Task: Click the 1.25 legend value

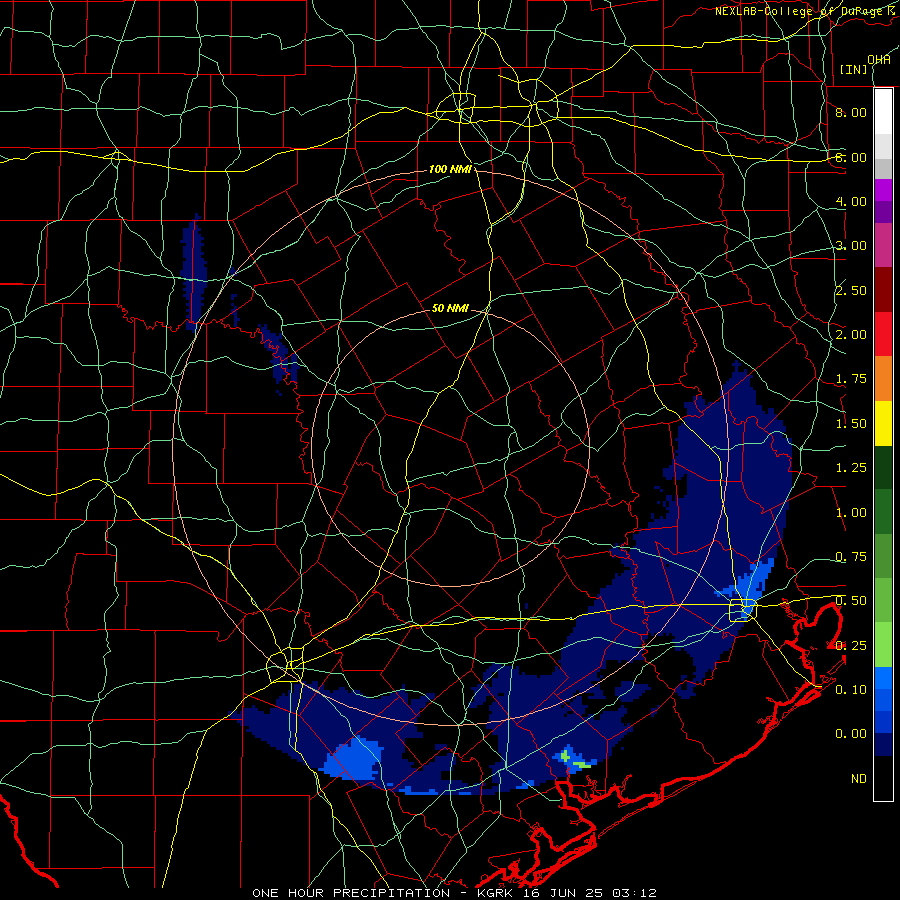Action: click(x=851, y=468)
